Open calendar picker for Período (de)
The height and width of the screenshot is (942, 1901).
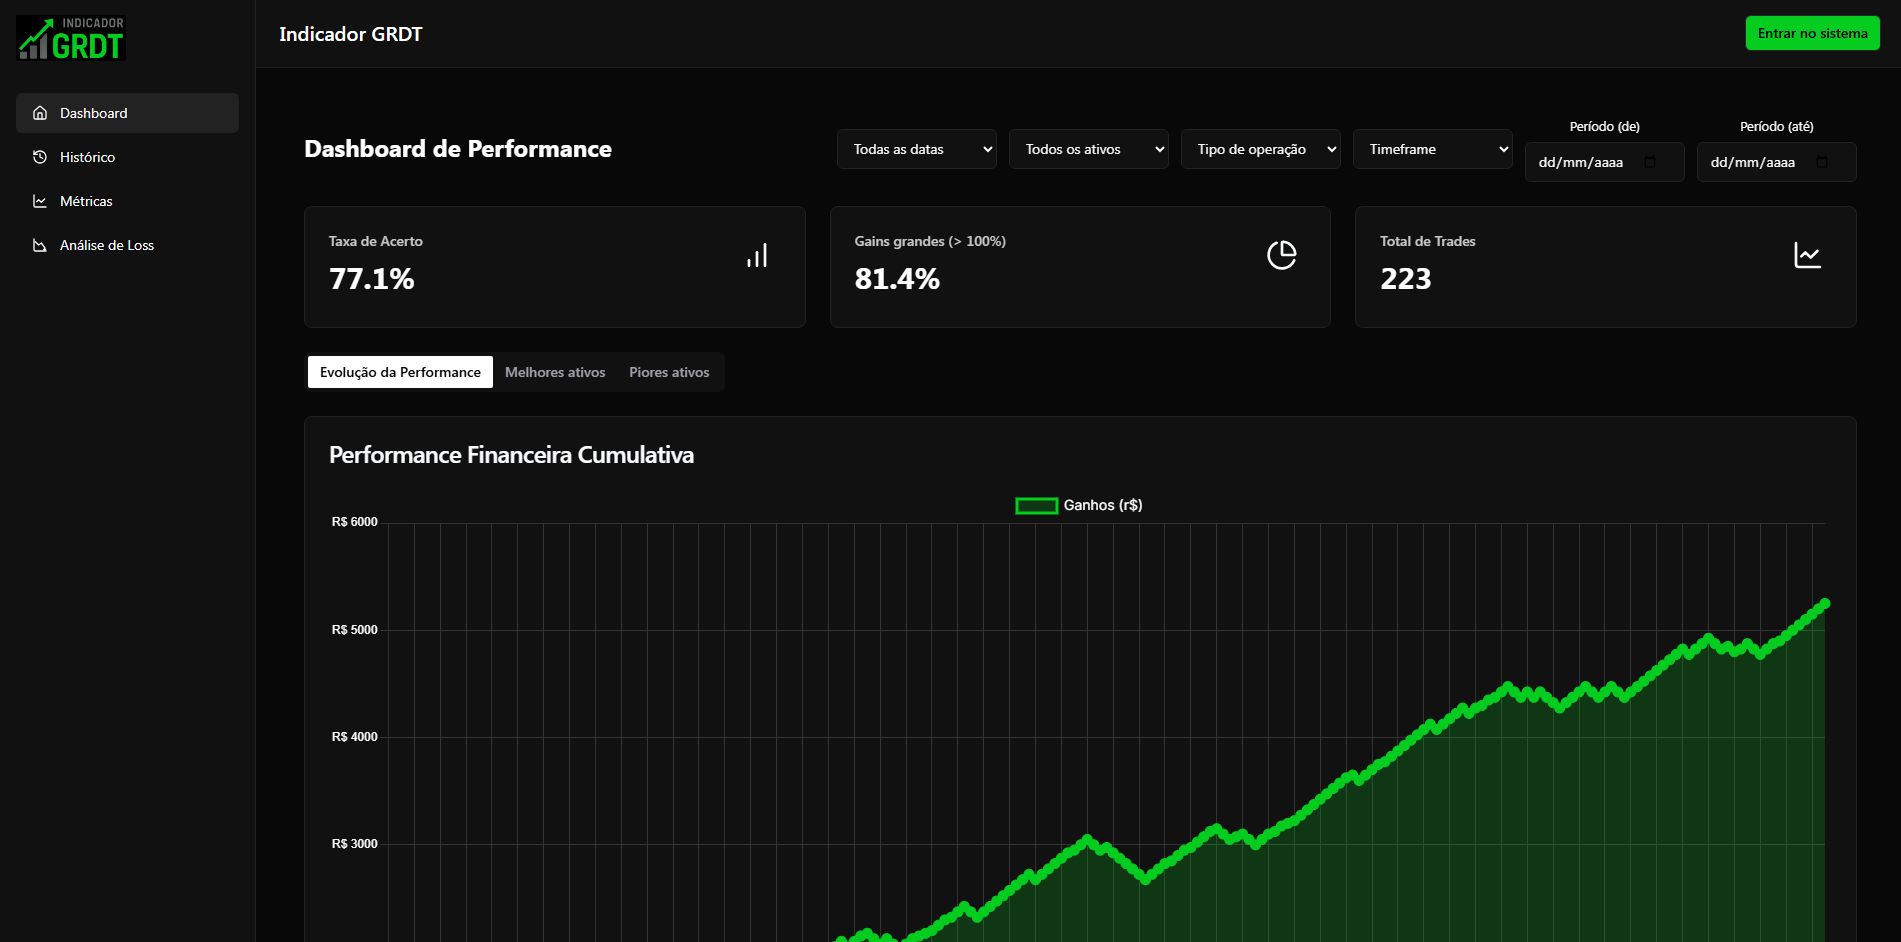(x=1650, y=162)
